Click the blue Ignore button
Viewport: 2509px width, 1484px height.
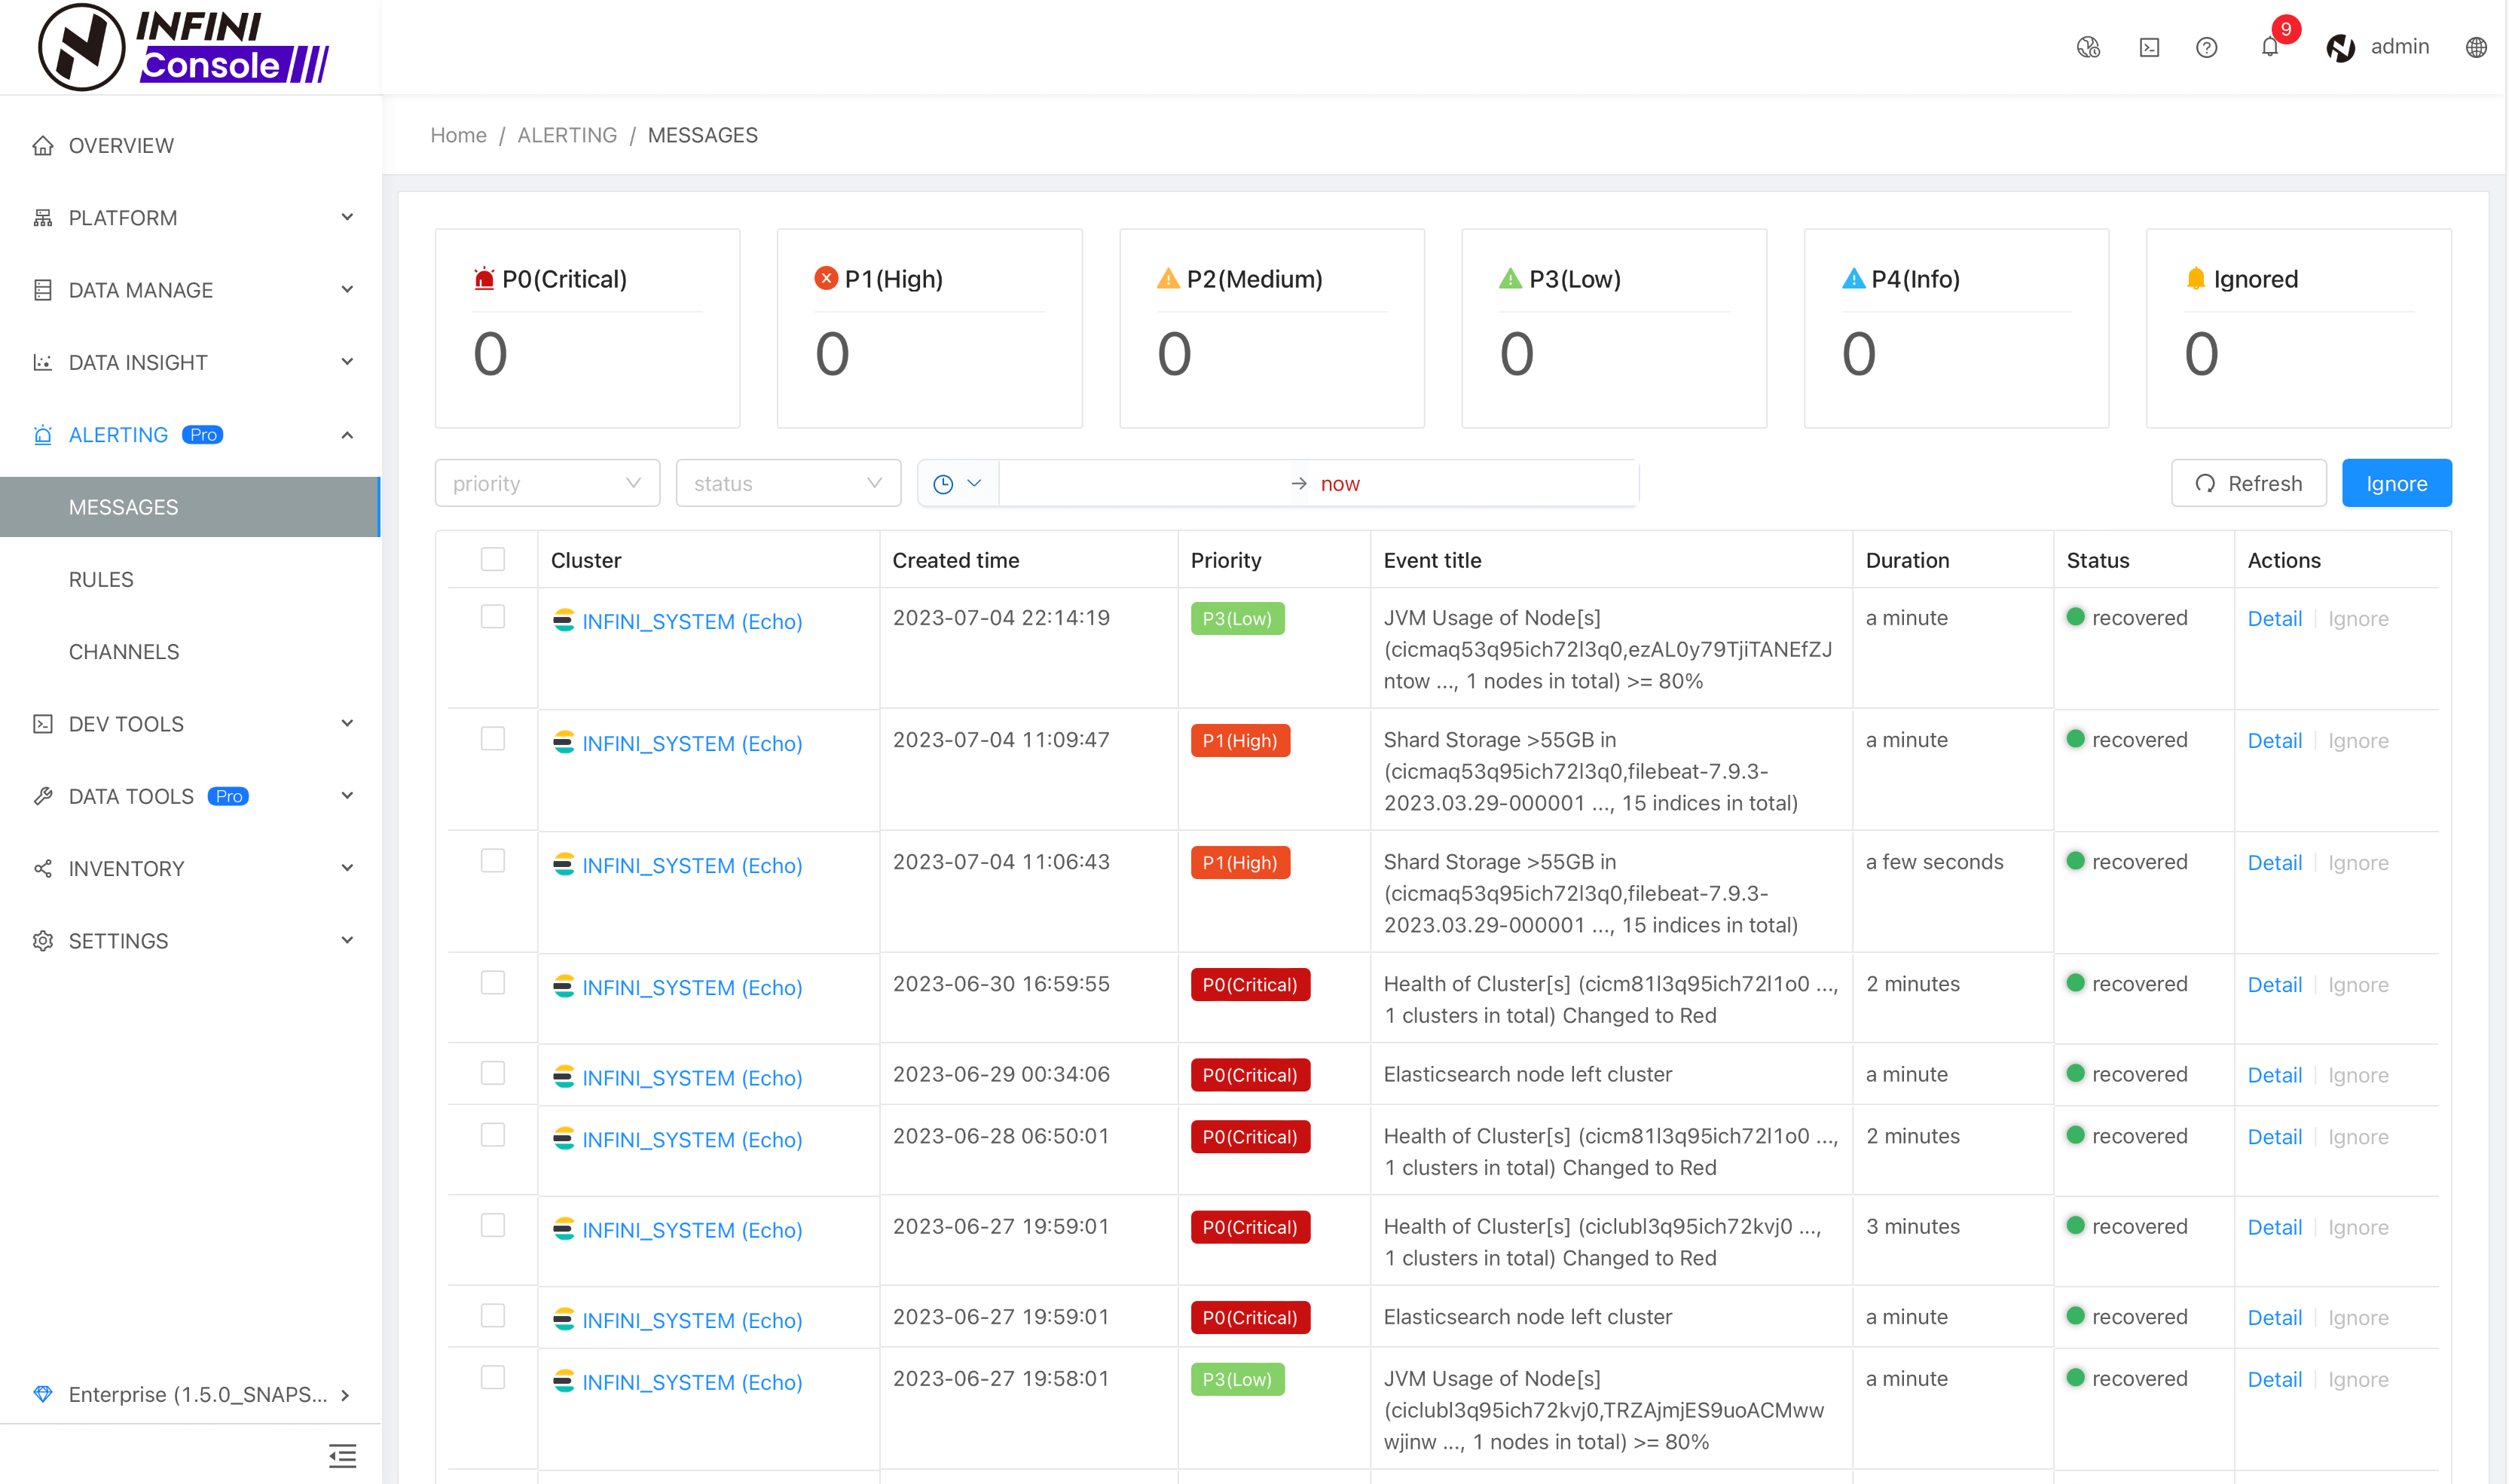(2396, 483)
